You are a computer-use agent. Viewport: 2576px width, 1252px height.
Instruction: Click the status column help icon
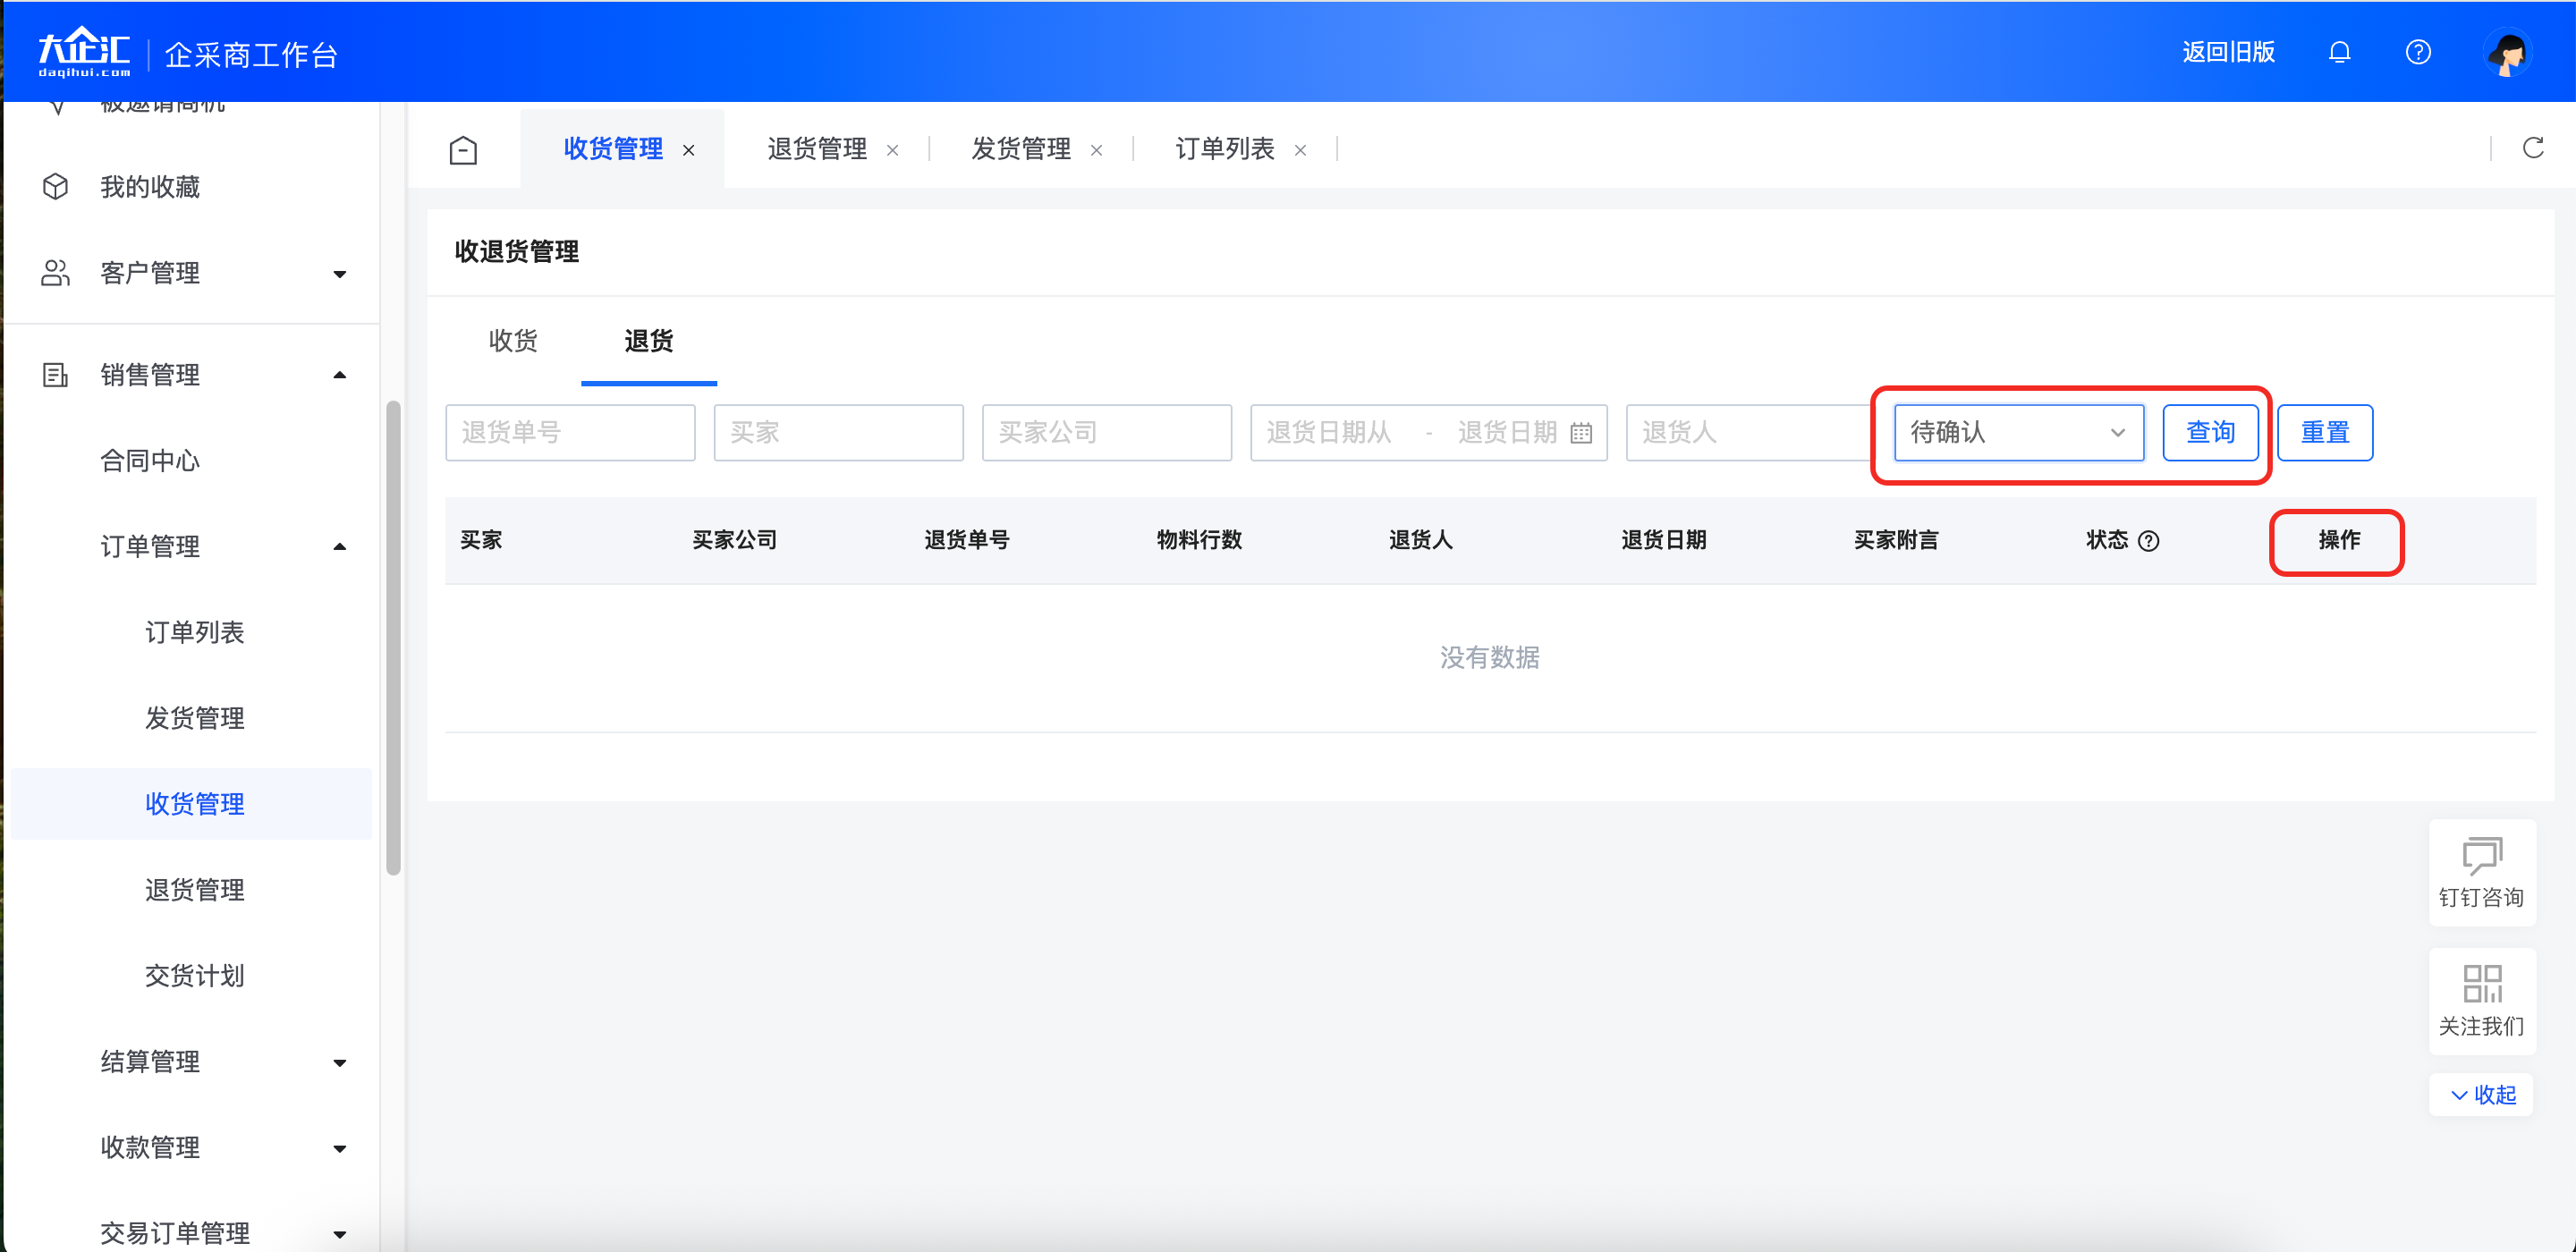click(2148, 541)
